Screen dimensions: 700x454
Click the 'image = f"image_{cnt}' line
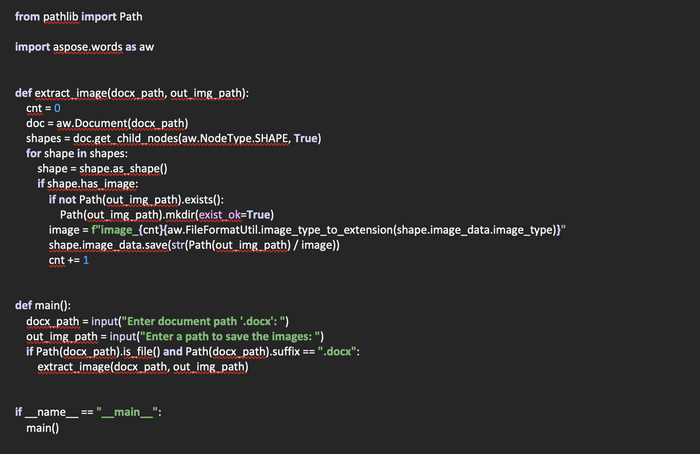tap(307, 230)
